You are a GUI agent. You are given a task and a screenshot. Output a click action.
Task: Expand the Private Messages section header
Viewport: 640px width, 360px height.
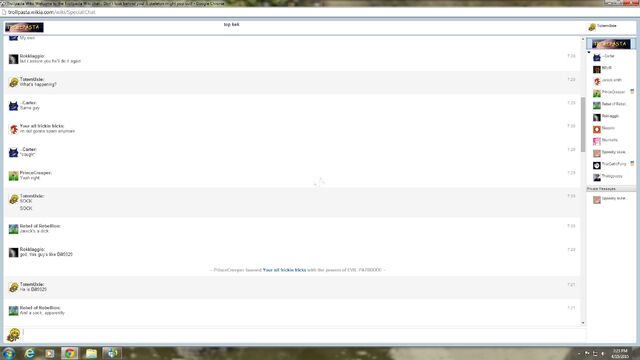(611, 189)
